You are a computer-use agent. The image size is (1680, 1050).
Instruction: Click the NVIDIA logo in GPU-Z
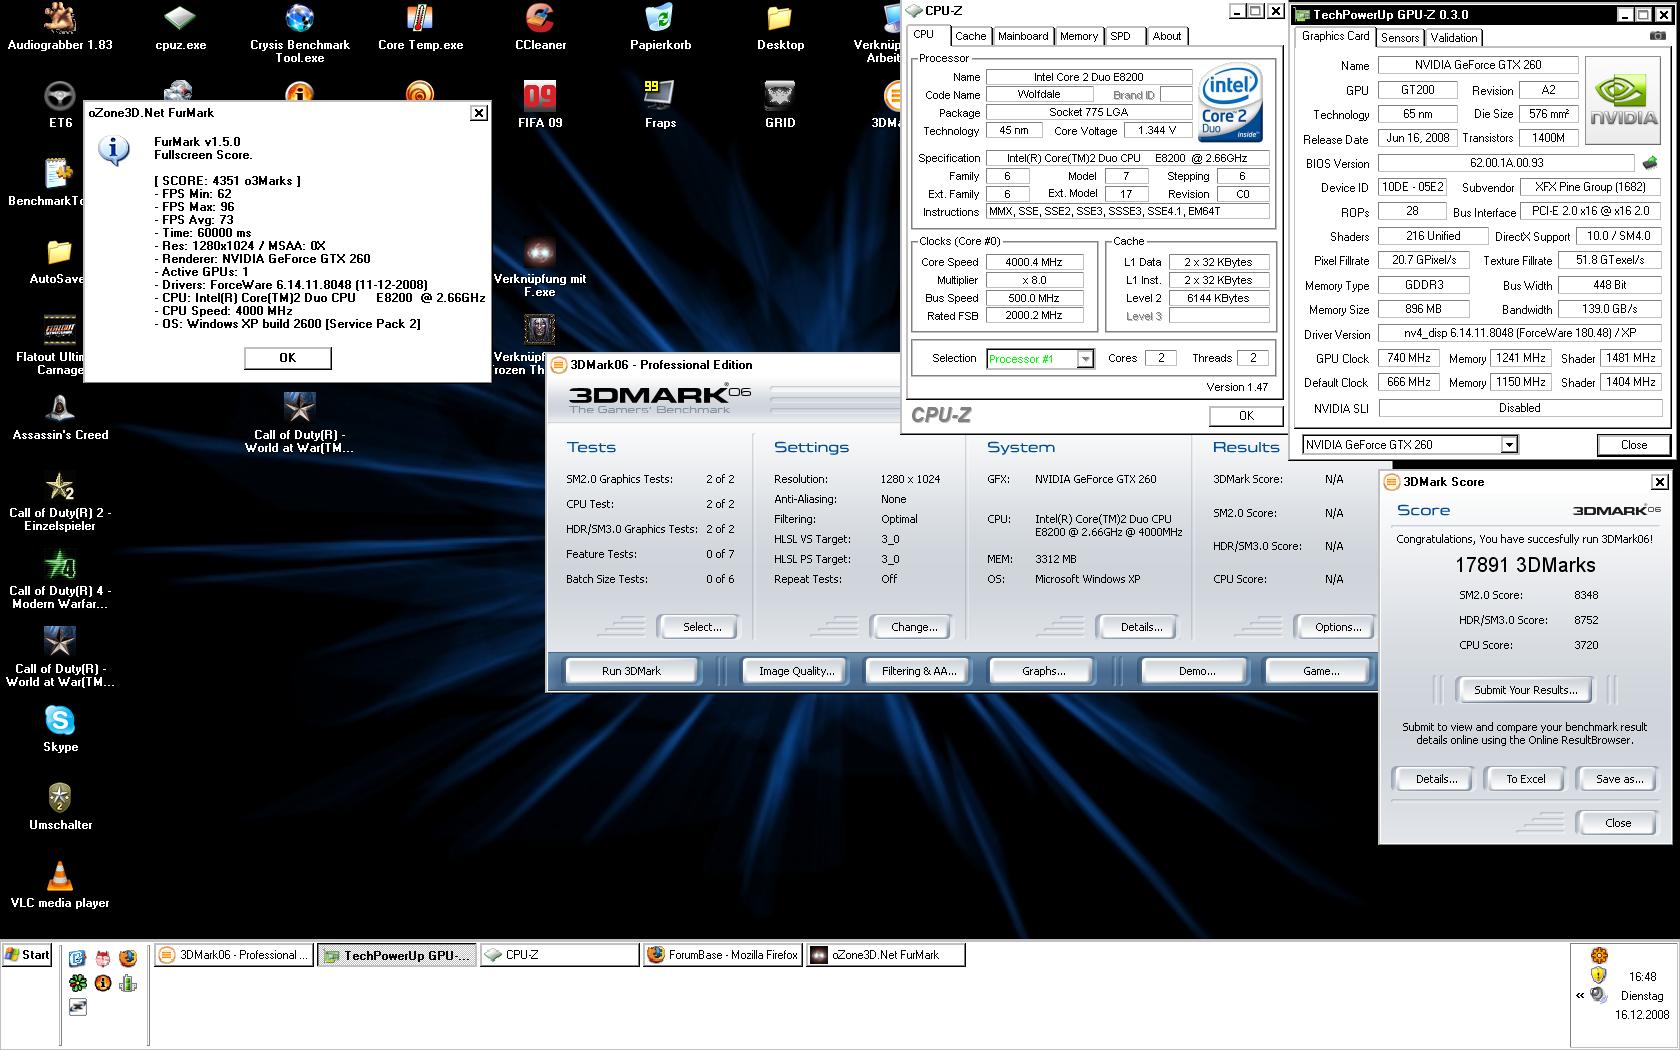pyautogui.click(x=1625, y=100)
